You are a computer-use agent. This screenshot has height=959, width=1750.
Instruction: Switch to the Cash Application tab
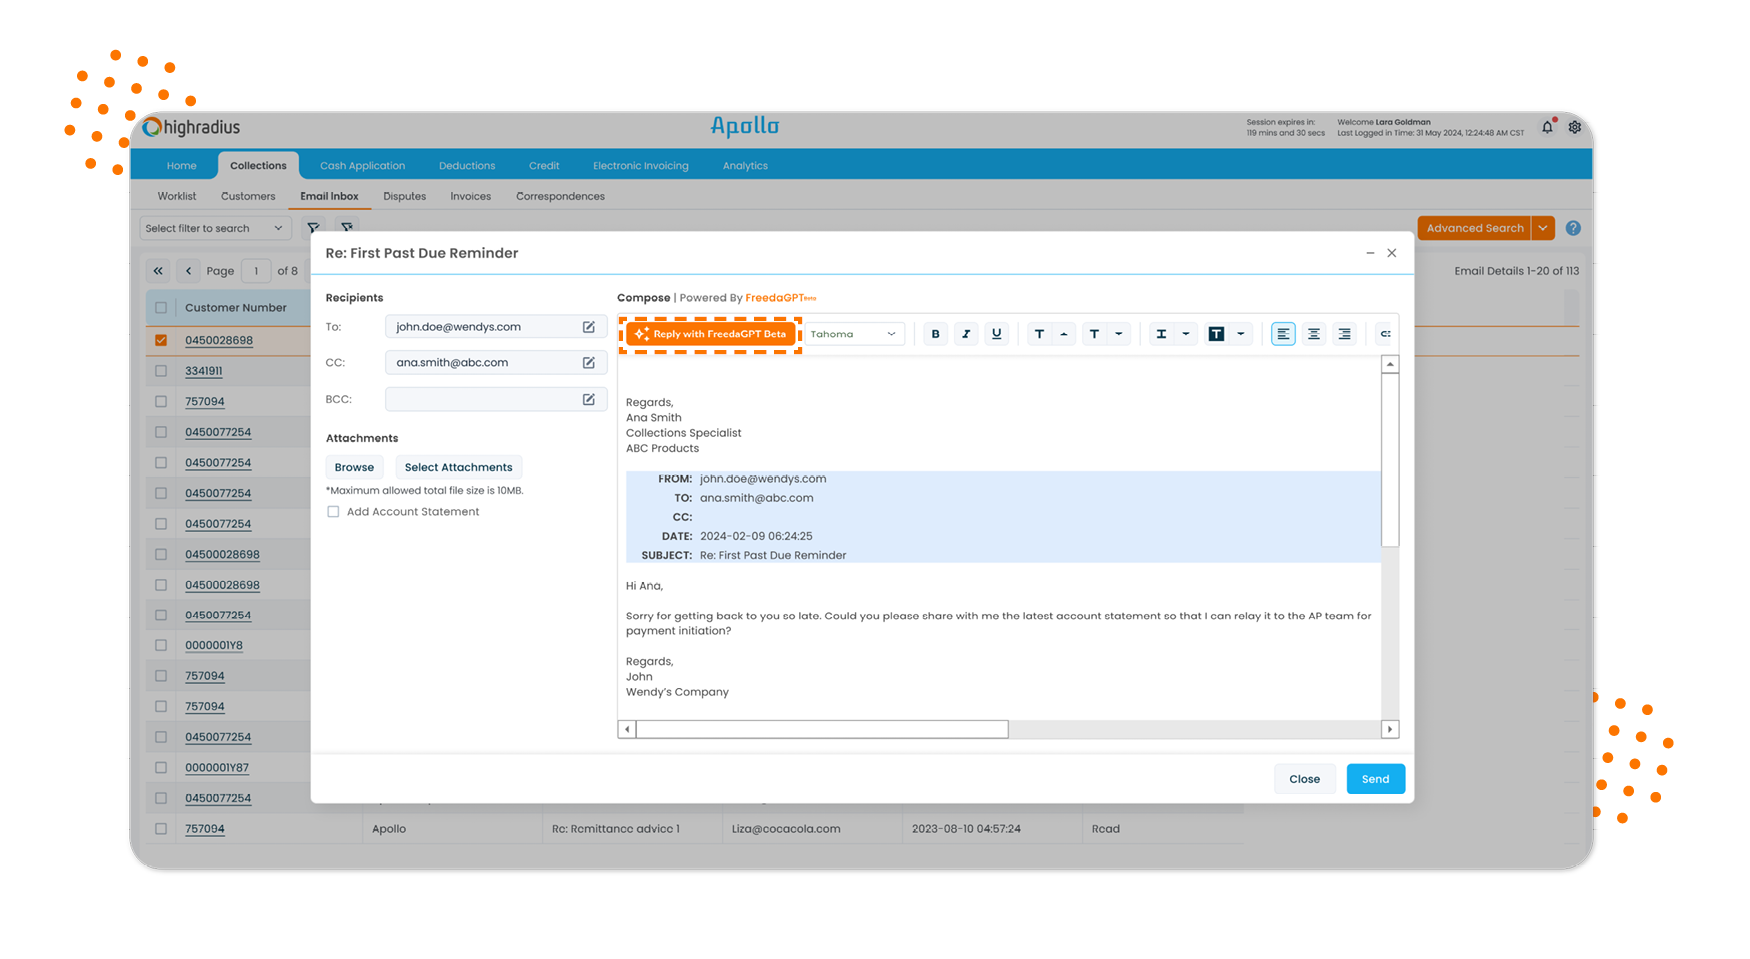[362, 166]
